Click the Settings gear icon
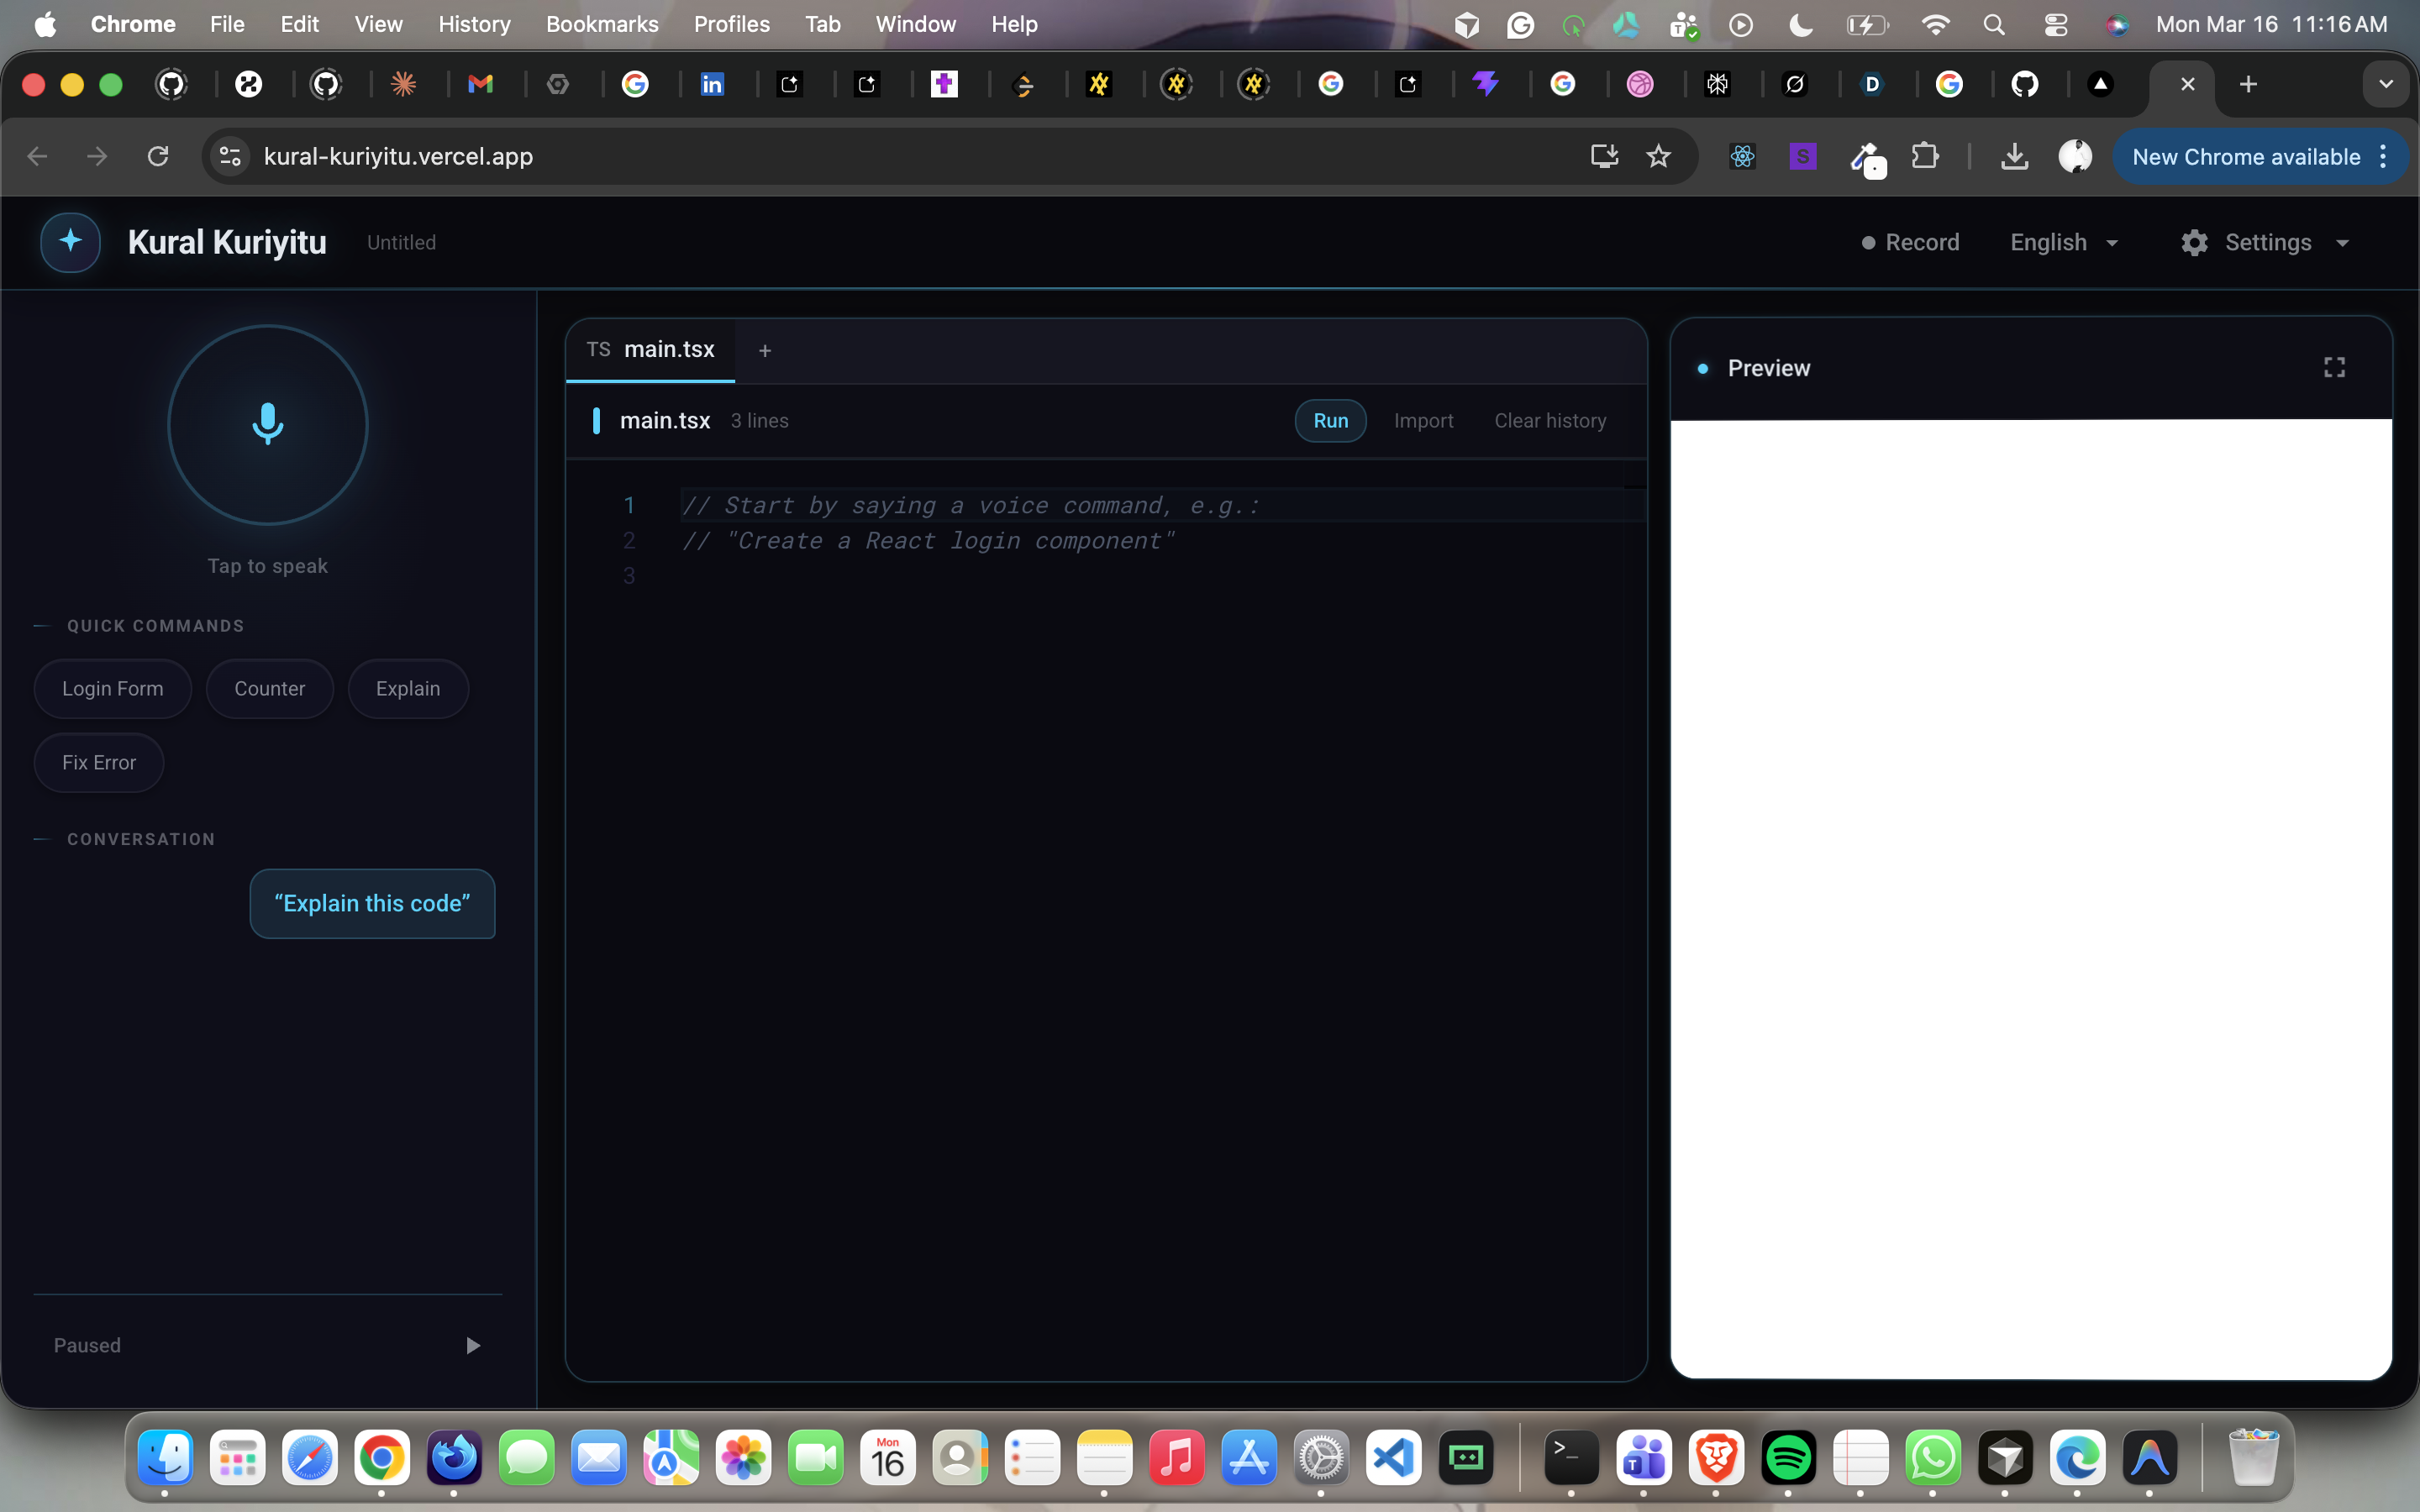Viewport: 2420px width, 1512px height. coord(2194,243)
